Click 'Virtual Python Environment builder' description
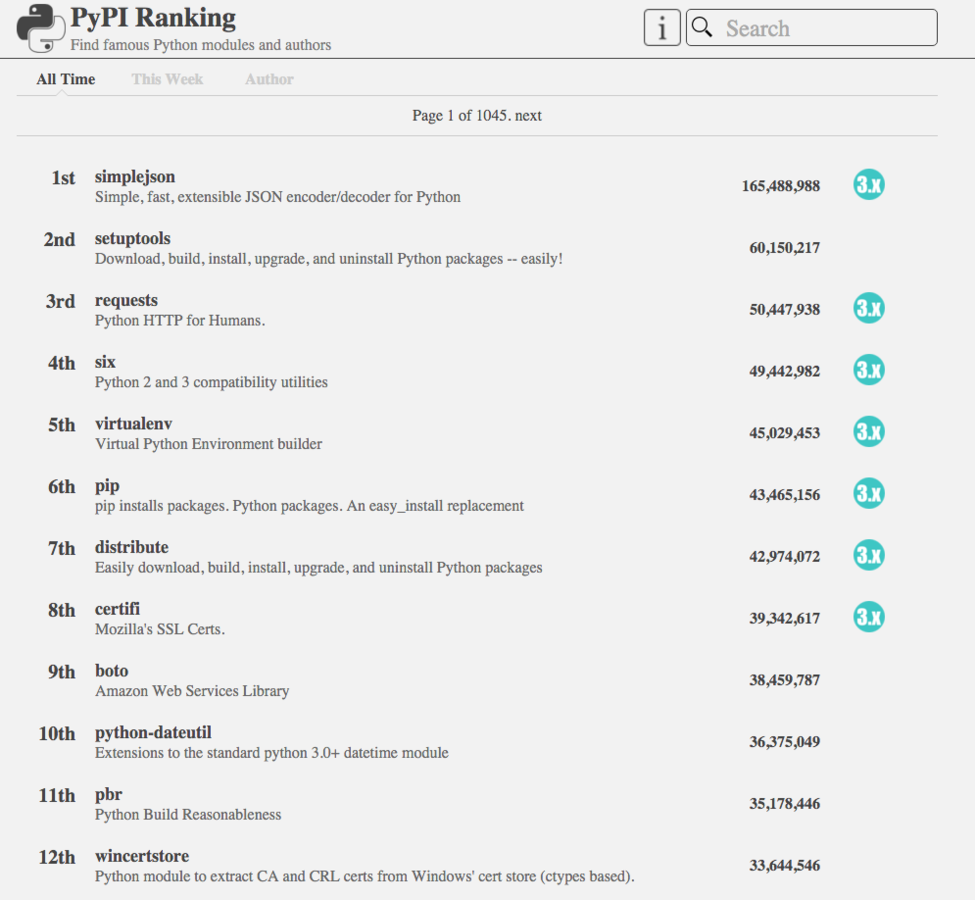 click(208, 444)
